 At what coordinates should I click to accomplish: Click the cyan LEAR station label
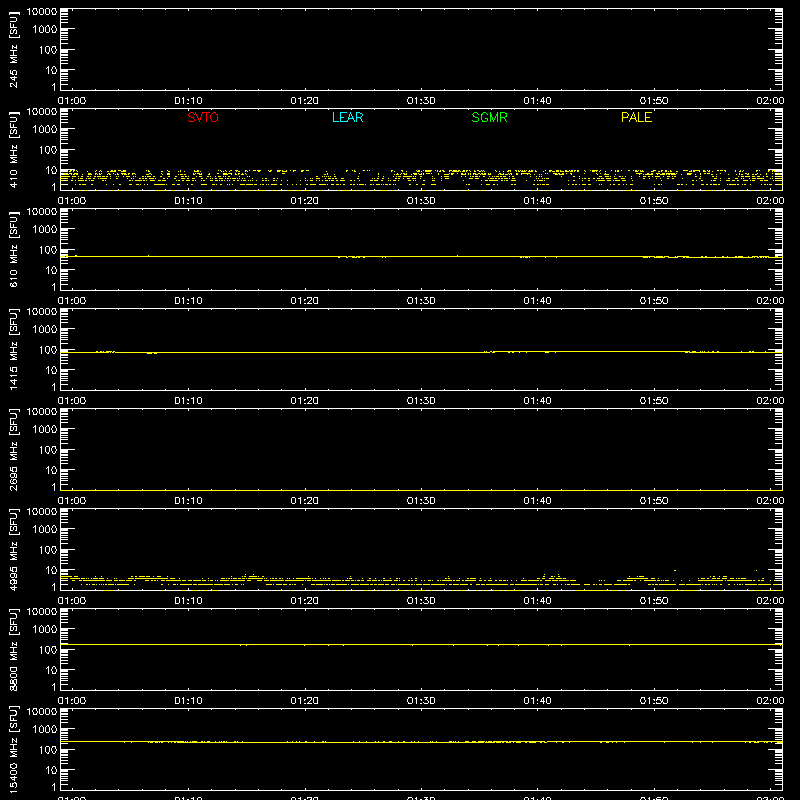click(x=347, y=117)
